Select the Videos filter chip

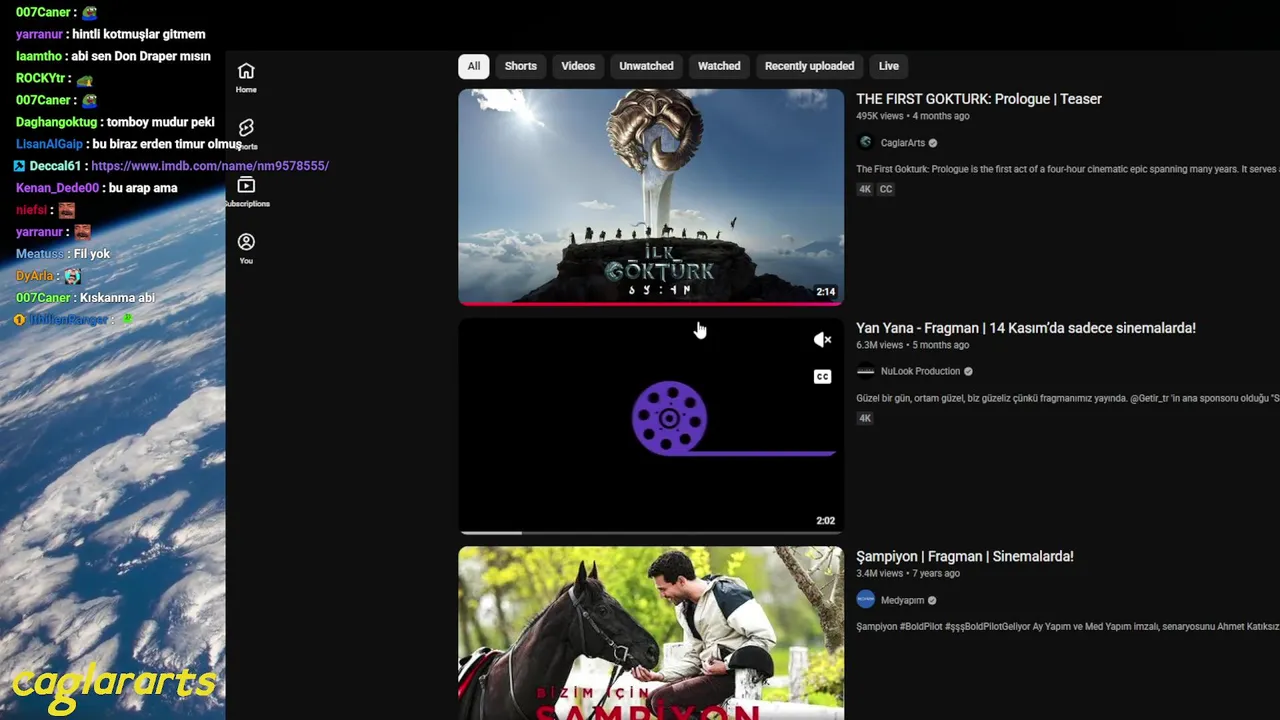[578, 66]
